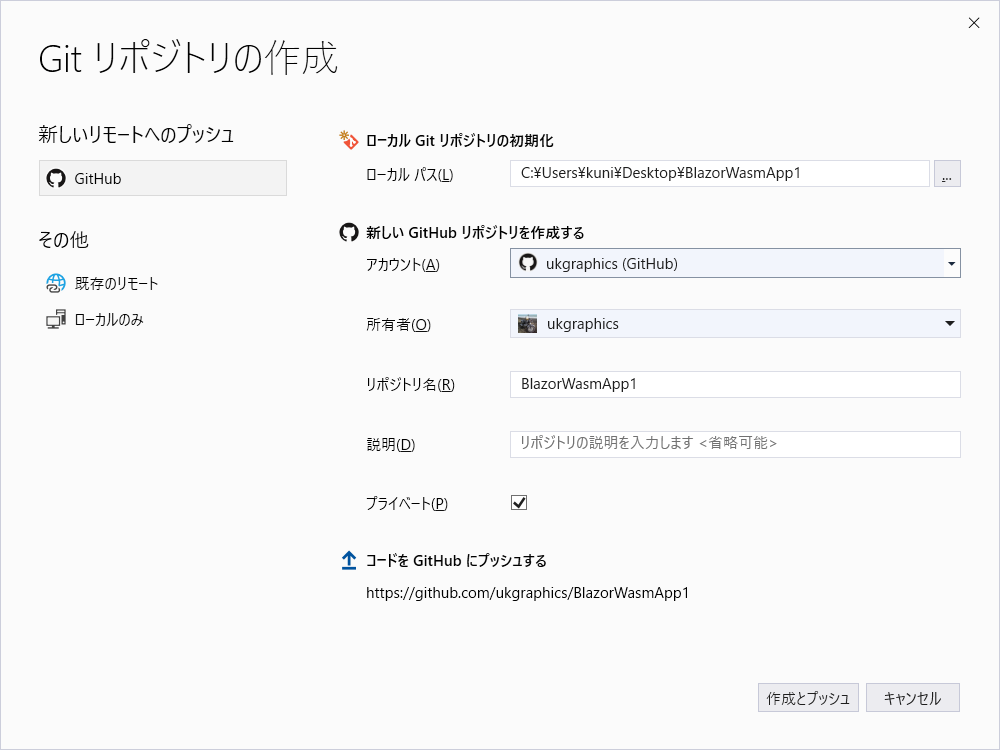
Task: Choose the existing remote option (既存のリモート)
Action: click(102, 283)
